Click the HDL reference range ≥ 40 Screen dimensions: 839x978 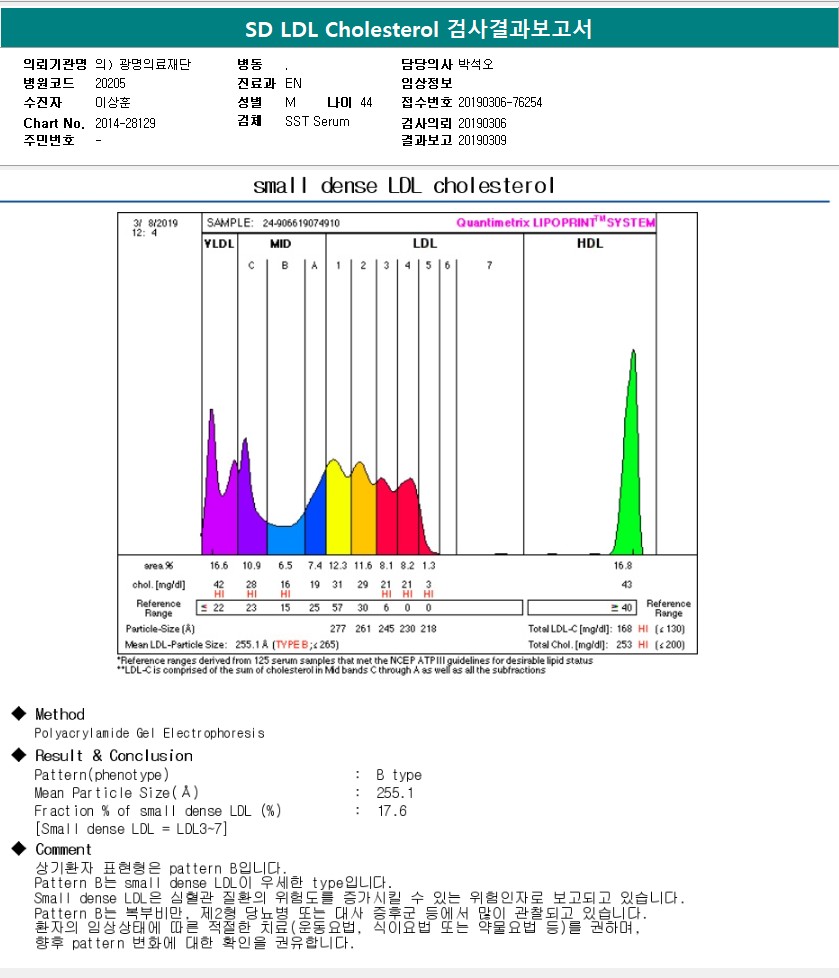pos(621,608)
